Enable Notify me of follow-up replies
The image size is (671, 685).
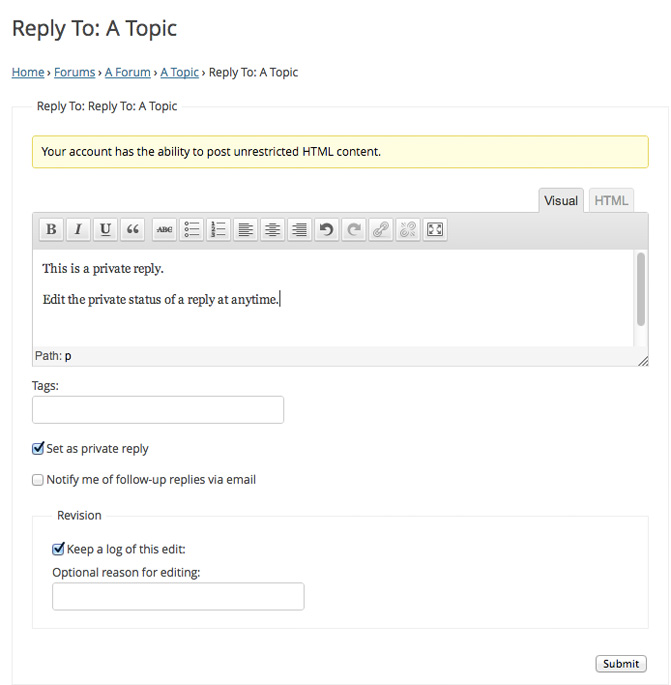tap(39, 480)
